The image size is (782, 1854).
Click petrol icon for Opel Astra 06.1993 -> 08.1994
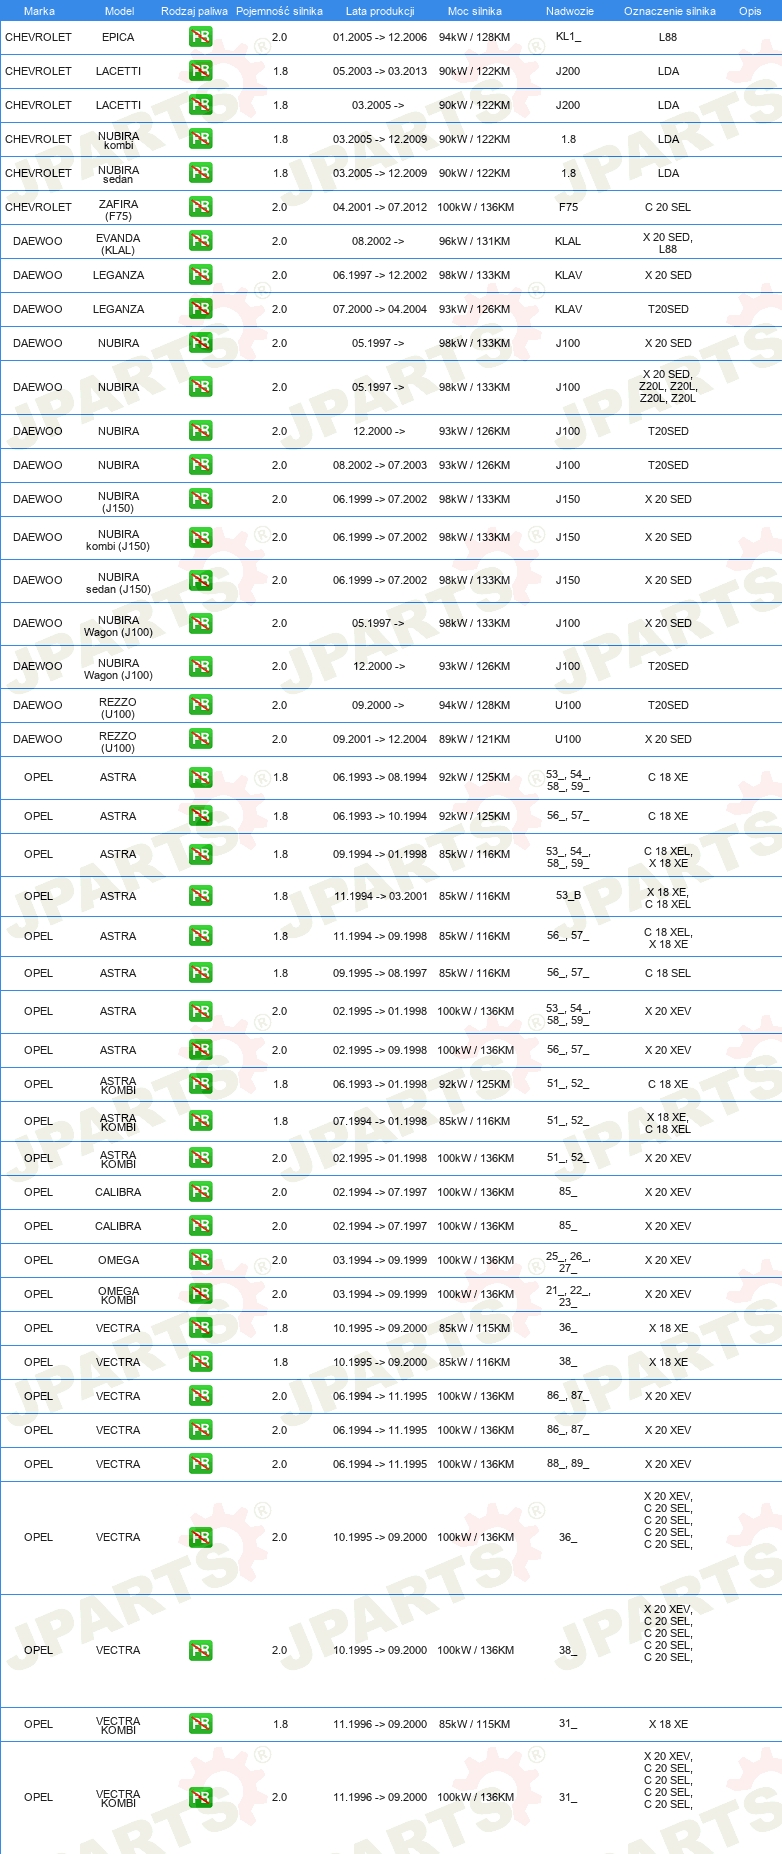200,778
